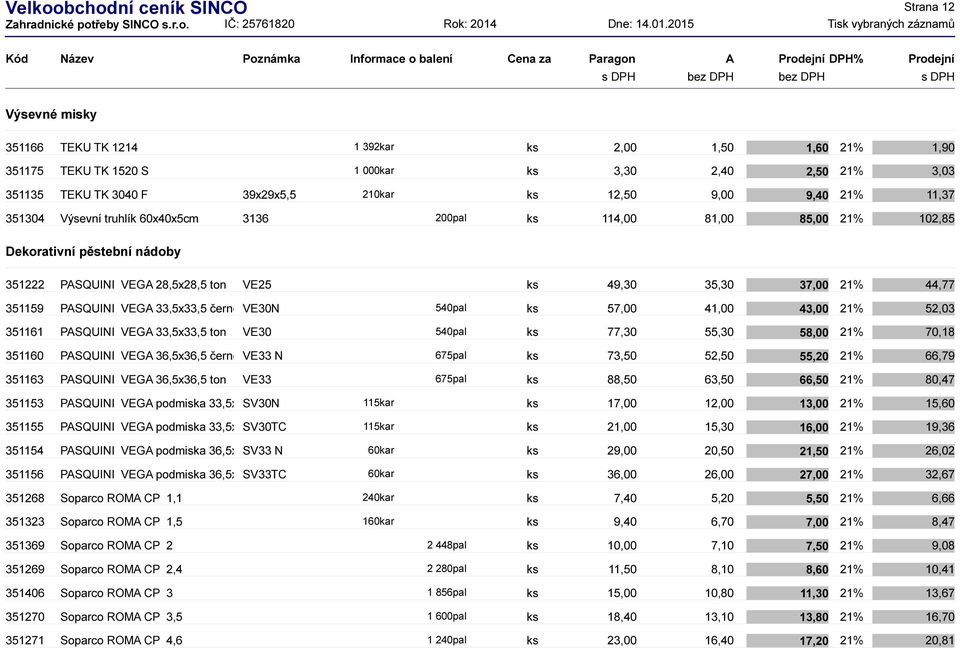Viewport: 960px width, 648px height.
Task: Click the price with VAT 102,85
Action: click(913, 219)
